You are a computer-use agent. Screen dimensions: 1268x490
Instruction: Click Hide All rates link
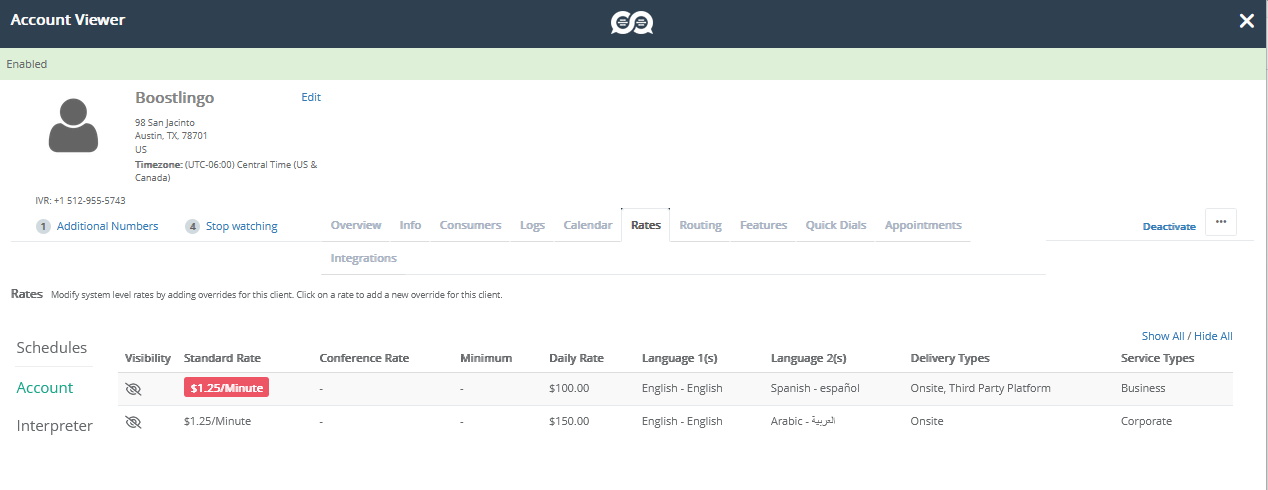1213,336
